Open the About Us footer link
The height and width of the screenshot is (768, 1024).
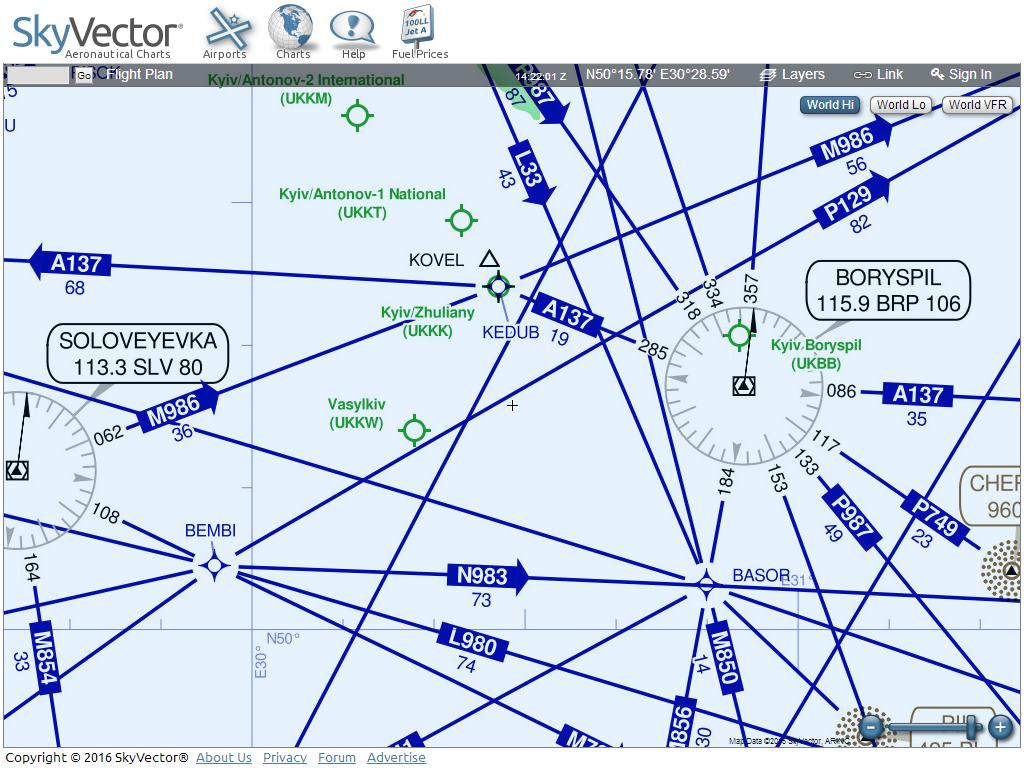224,758
